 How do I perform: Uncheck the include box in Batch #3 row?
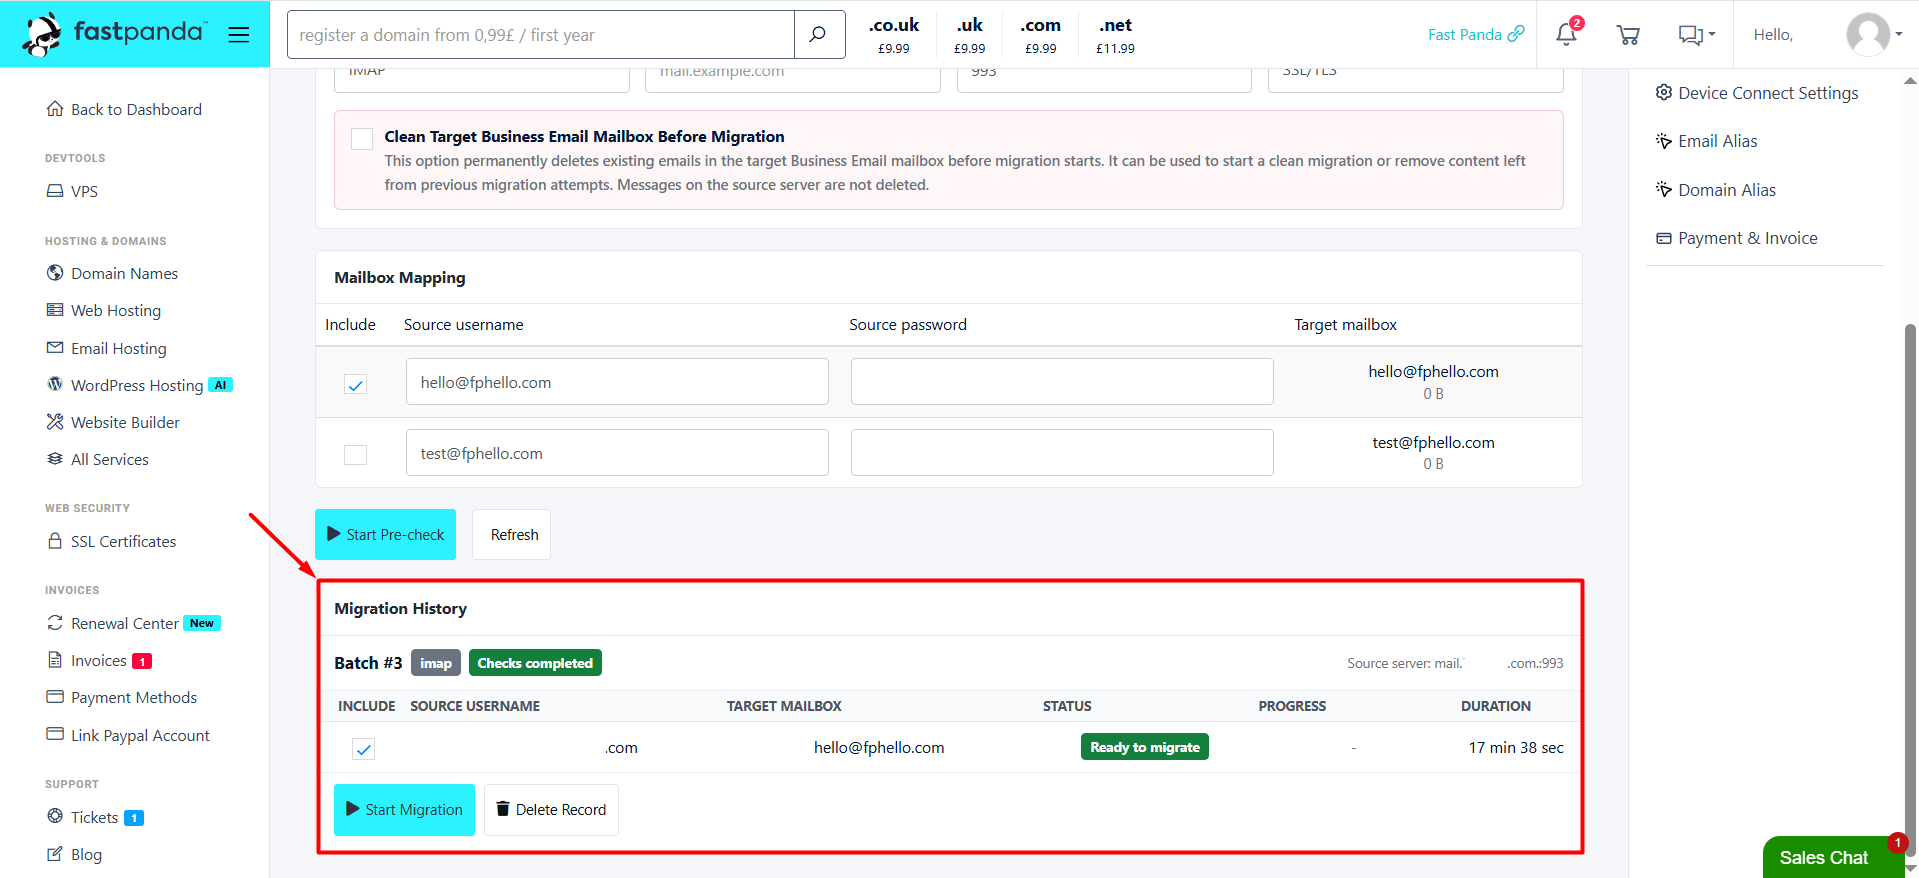(x=364, y=749)
